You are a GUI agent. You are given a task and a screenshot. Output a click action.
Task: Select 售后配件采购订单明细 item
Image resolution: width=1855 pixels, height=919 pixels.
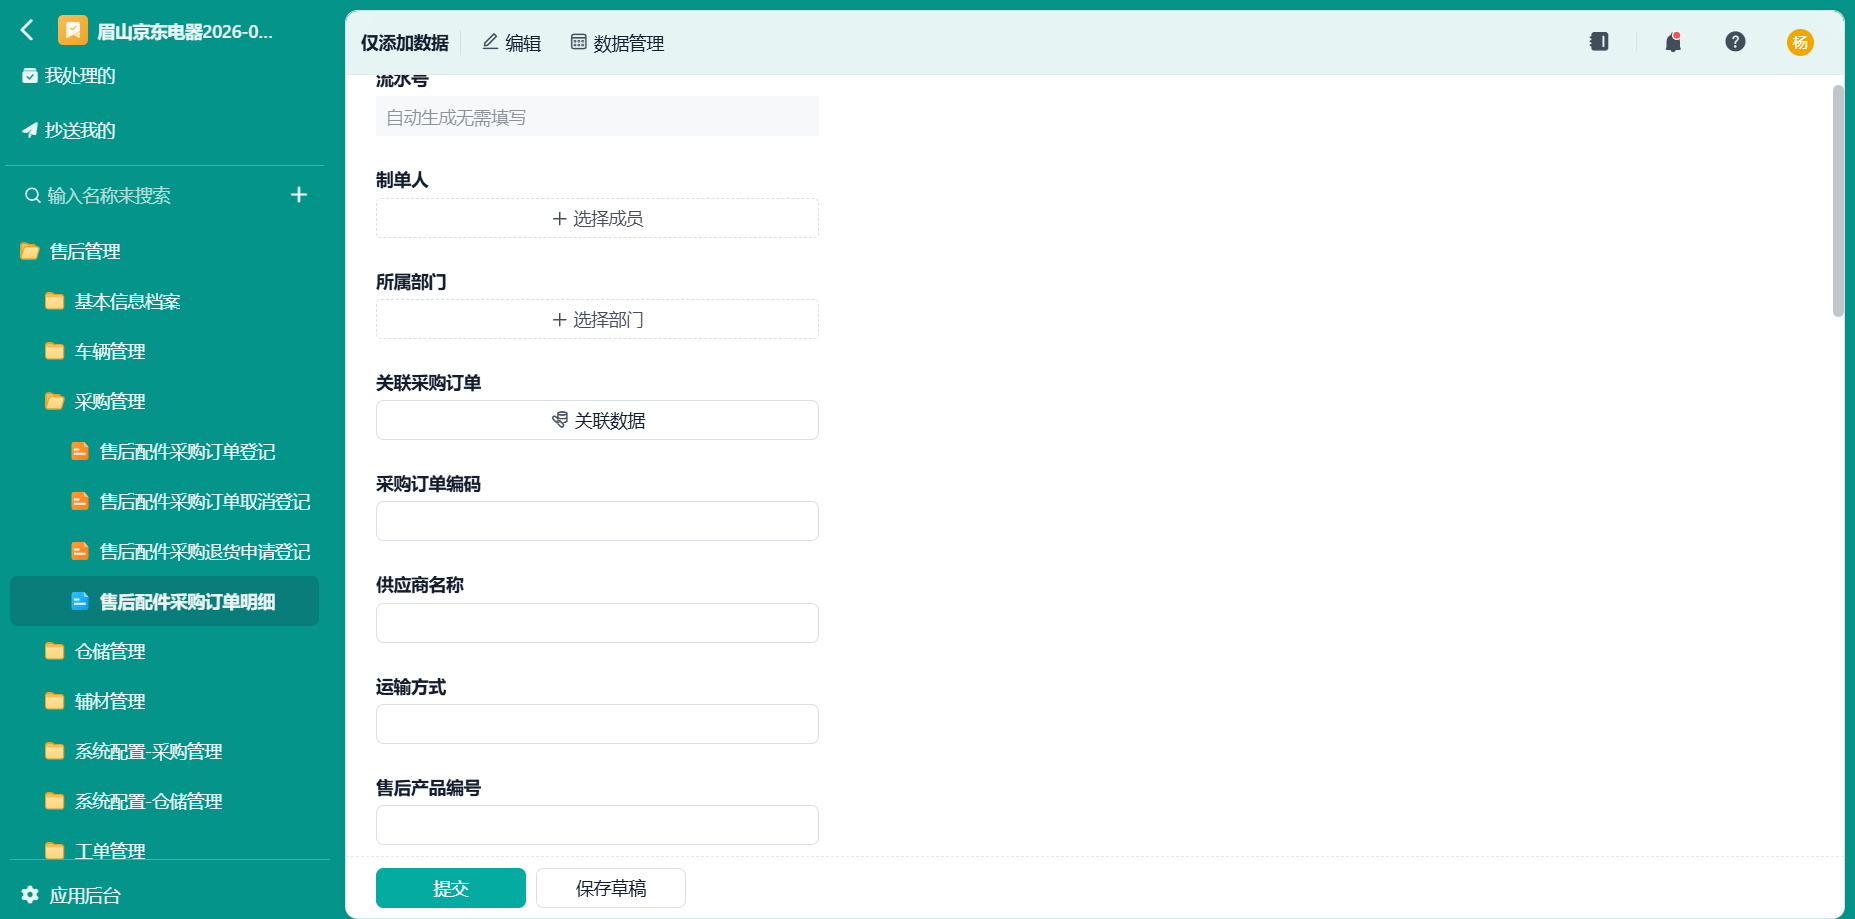(164, 601)
